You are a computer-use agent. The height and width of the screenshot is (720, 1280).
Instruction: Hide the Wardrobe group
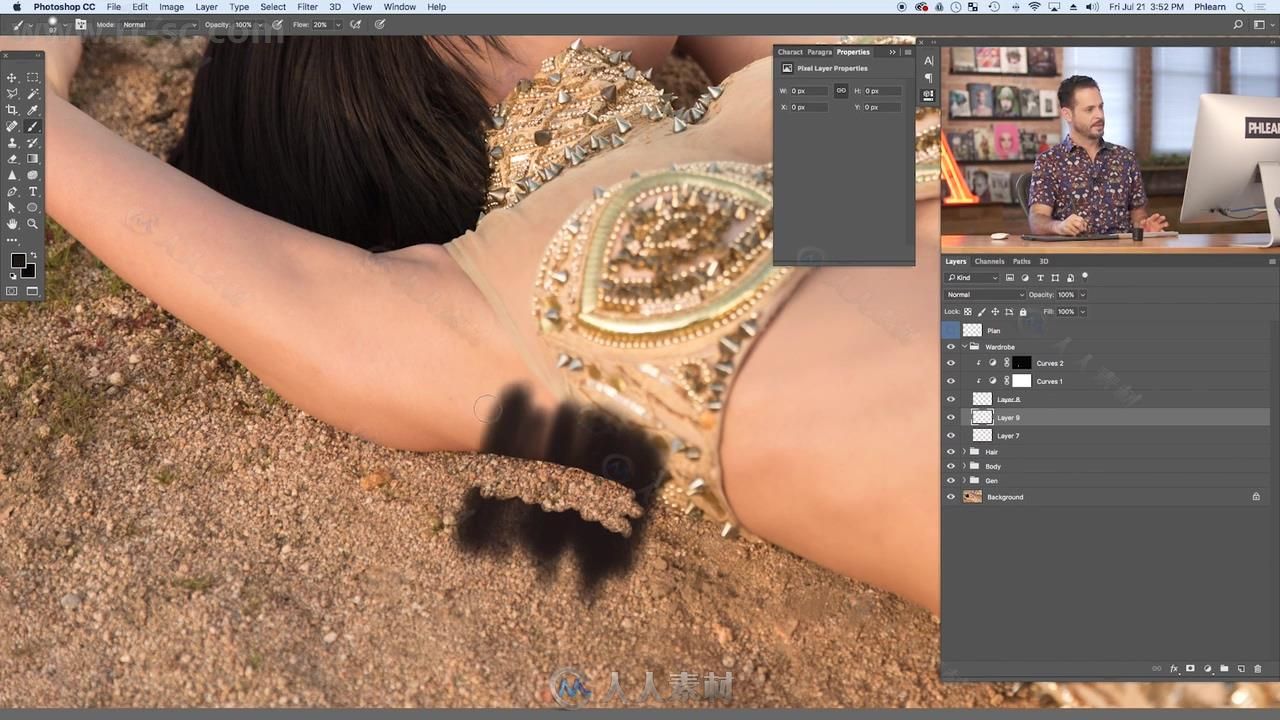[951, 347]
